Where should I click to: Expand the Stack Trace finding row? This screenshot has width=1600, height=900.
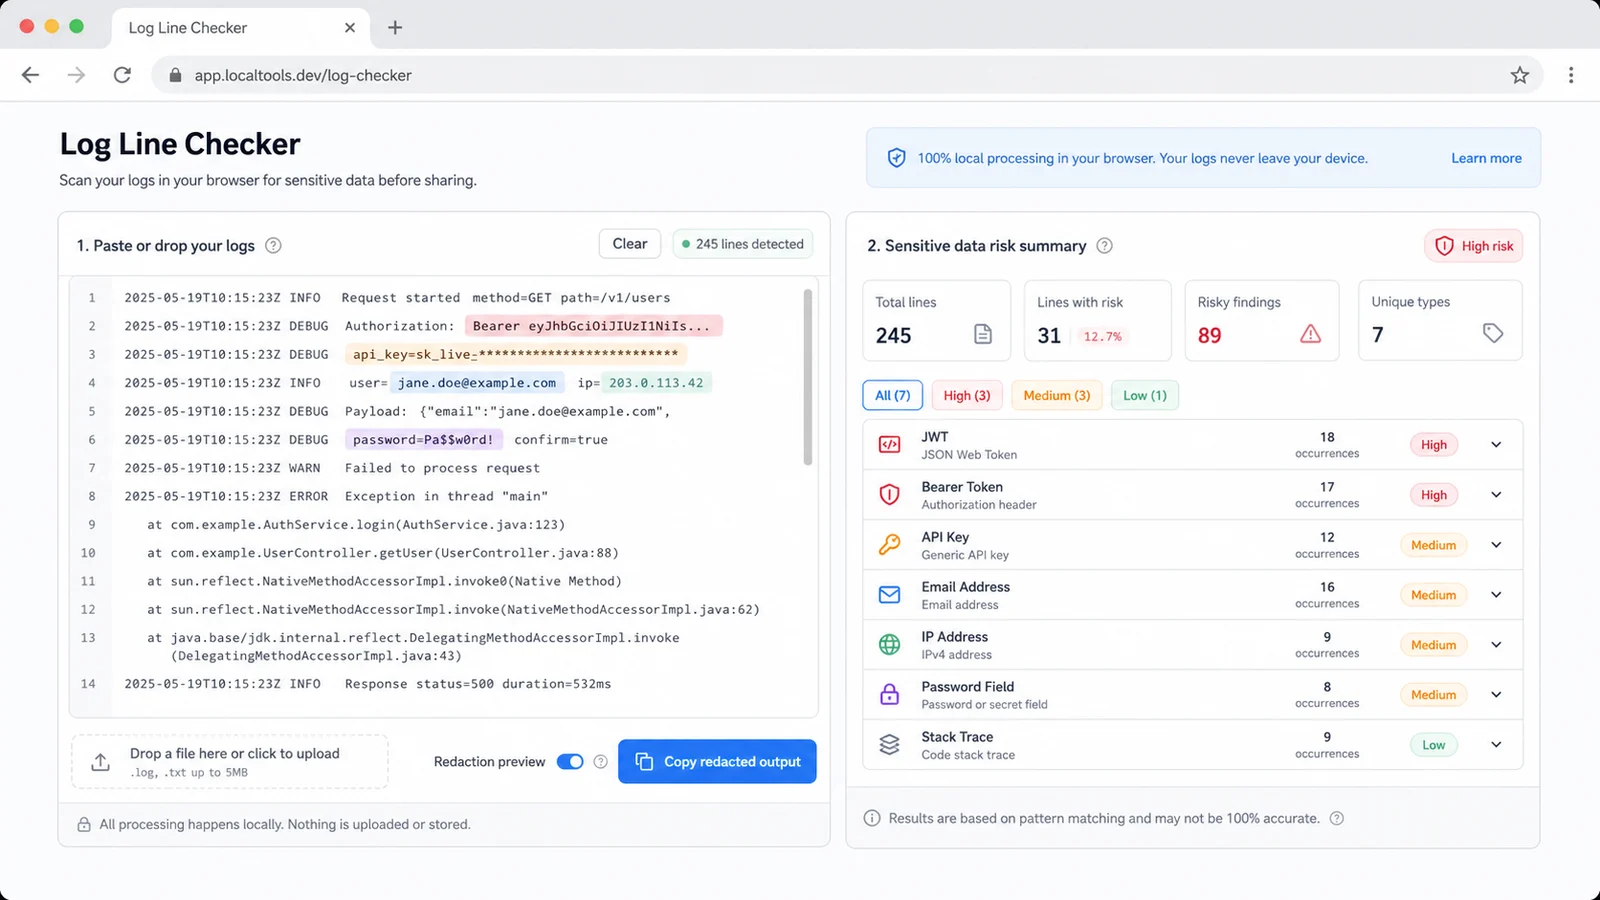(x=1497, y=745)
